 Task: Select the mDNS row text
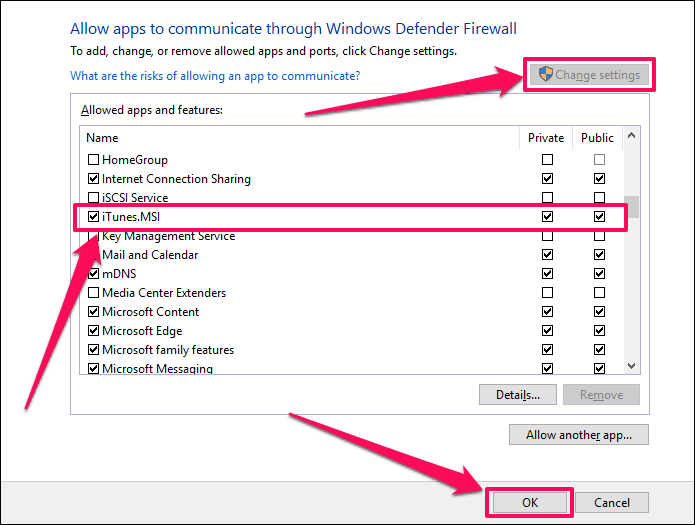119,274
